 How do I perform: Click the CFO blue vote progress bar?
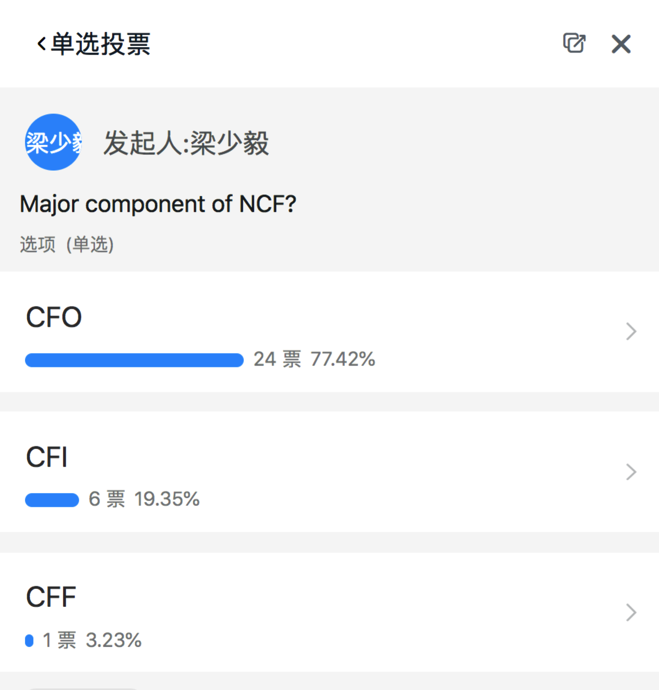click(x=134, y=360)
